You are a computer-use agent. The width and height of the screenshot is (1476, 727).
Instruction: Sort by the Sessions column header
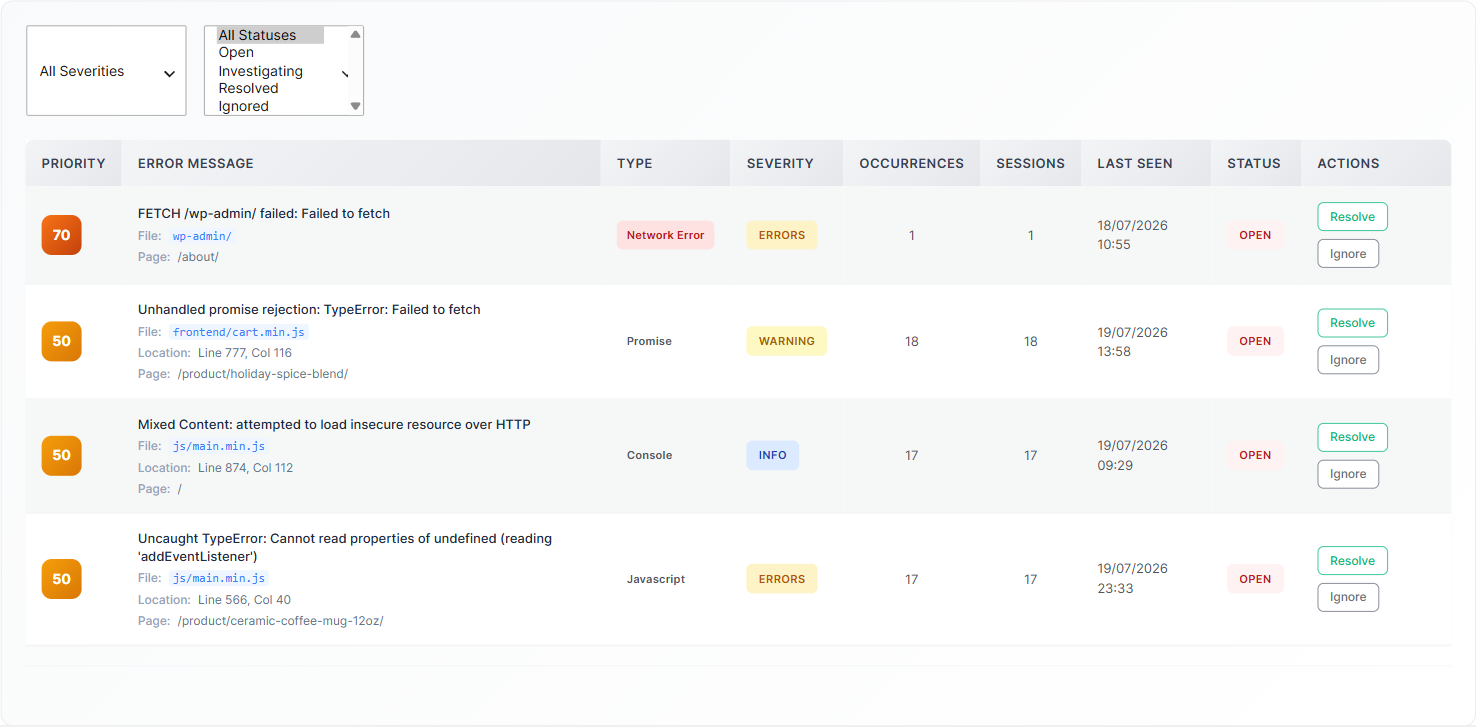1031,163
